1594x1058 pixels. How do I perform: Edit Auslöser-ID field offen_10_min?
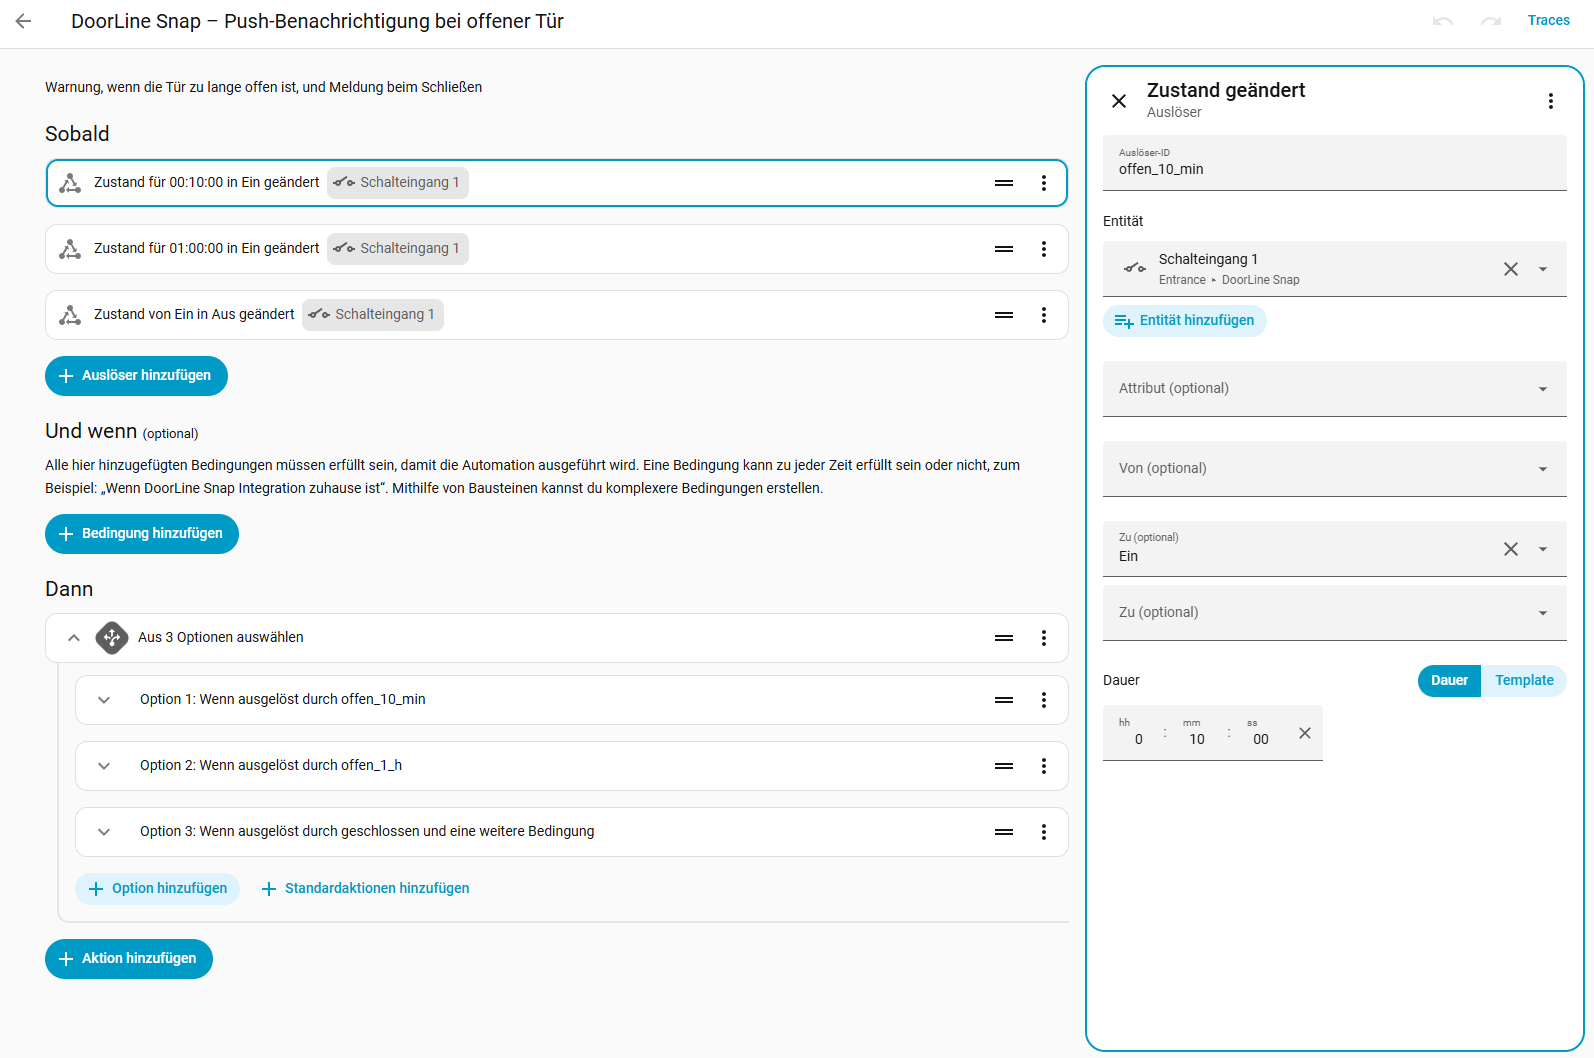click(1334, 163)
